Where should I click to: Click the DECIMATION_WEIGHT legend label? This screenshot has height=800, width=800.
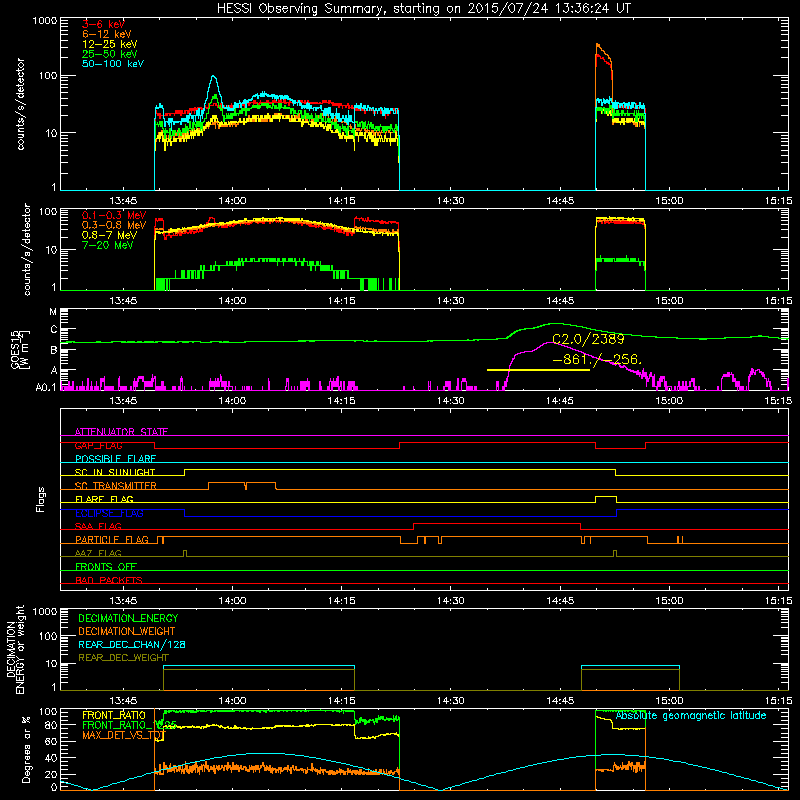(x=127, y=631)
